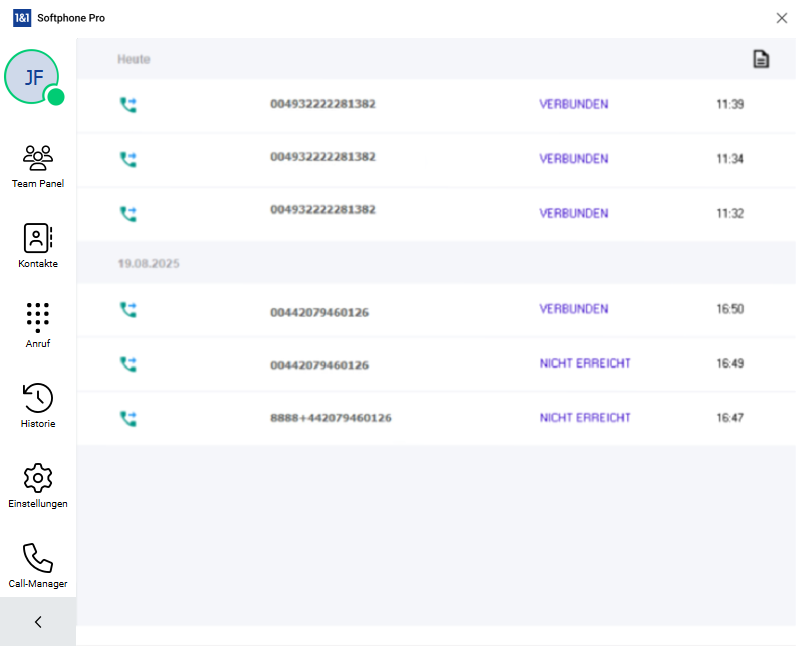Click call icon of the 11:34 entry
The image size is (796, 646).
[128, 158]
